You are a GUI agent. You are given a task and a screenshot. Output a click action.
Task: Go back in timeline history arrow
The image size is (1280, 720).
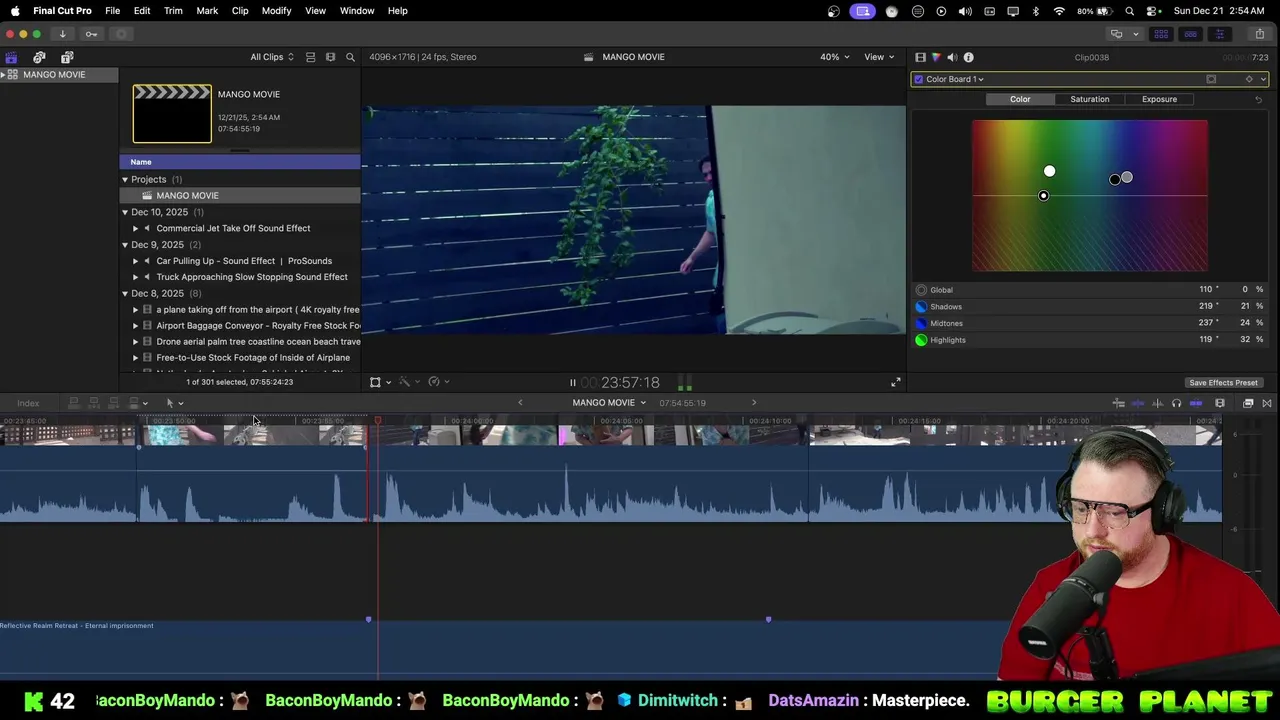point(520,403)
